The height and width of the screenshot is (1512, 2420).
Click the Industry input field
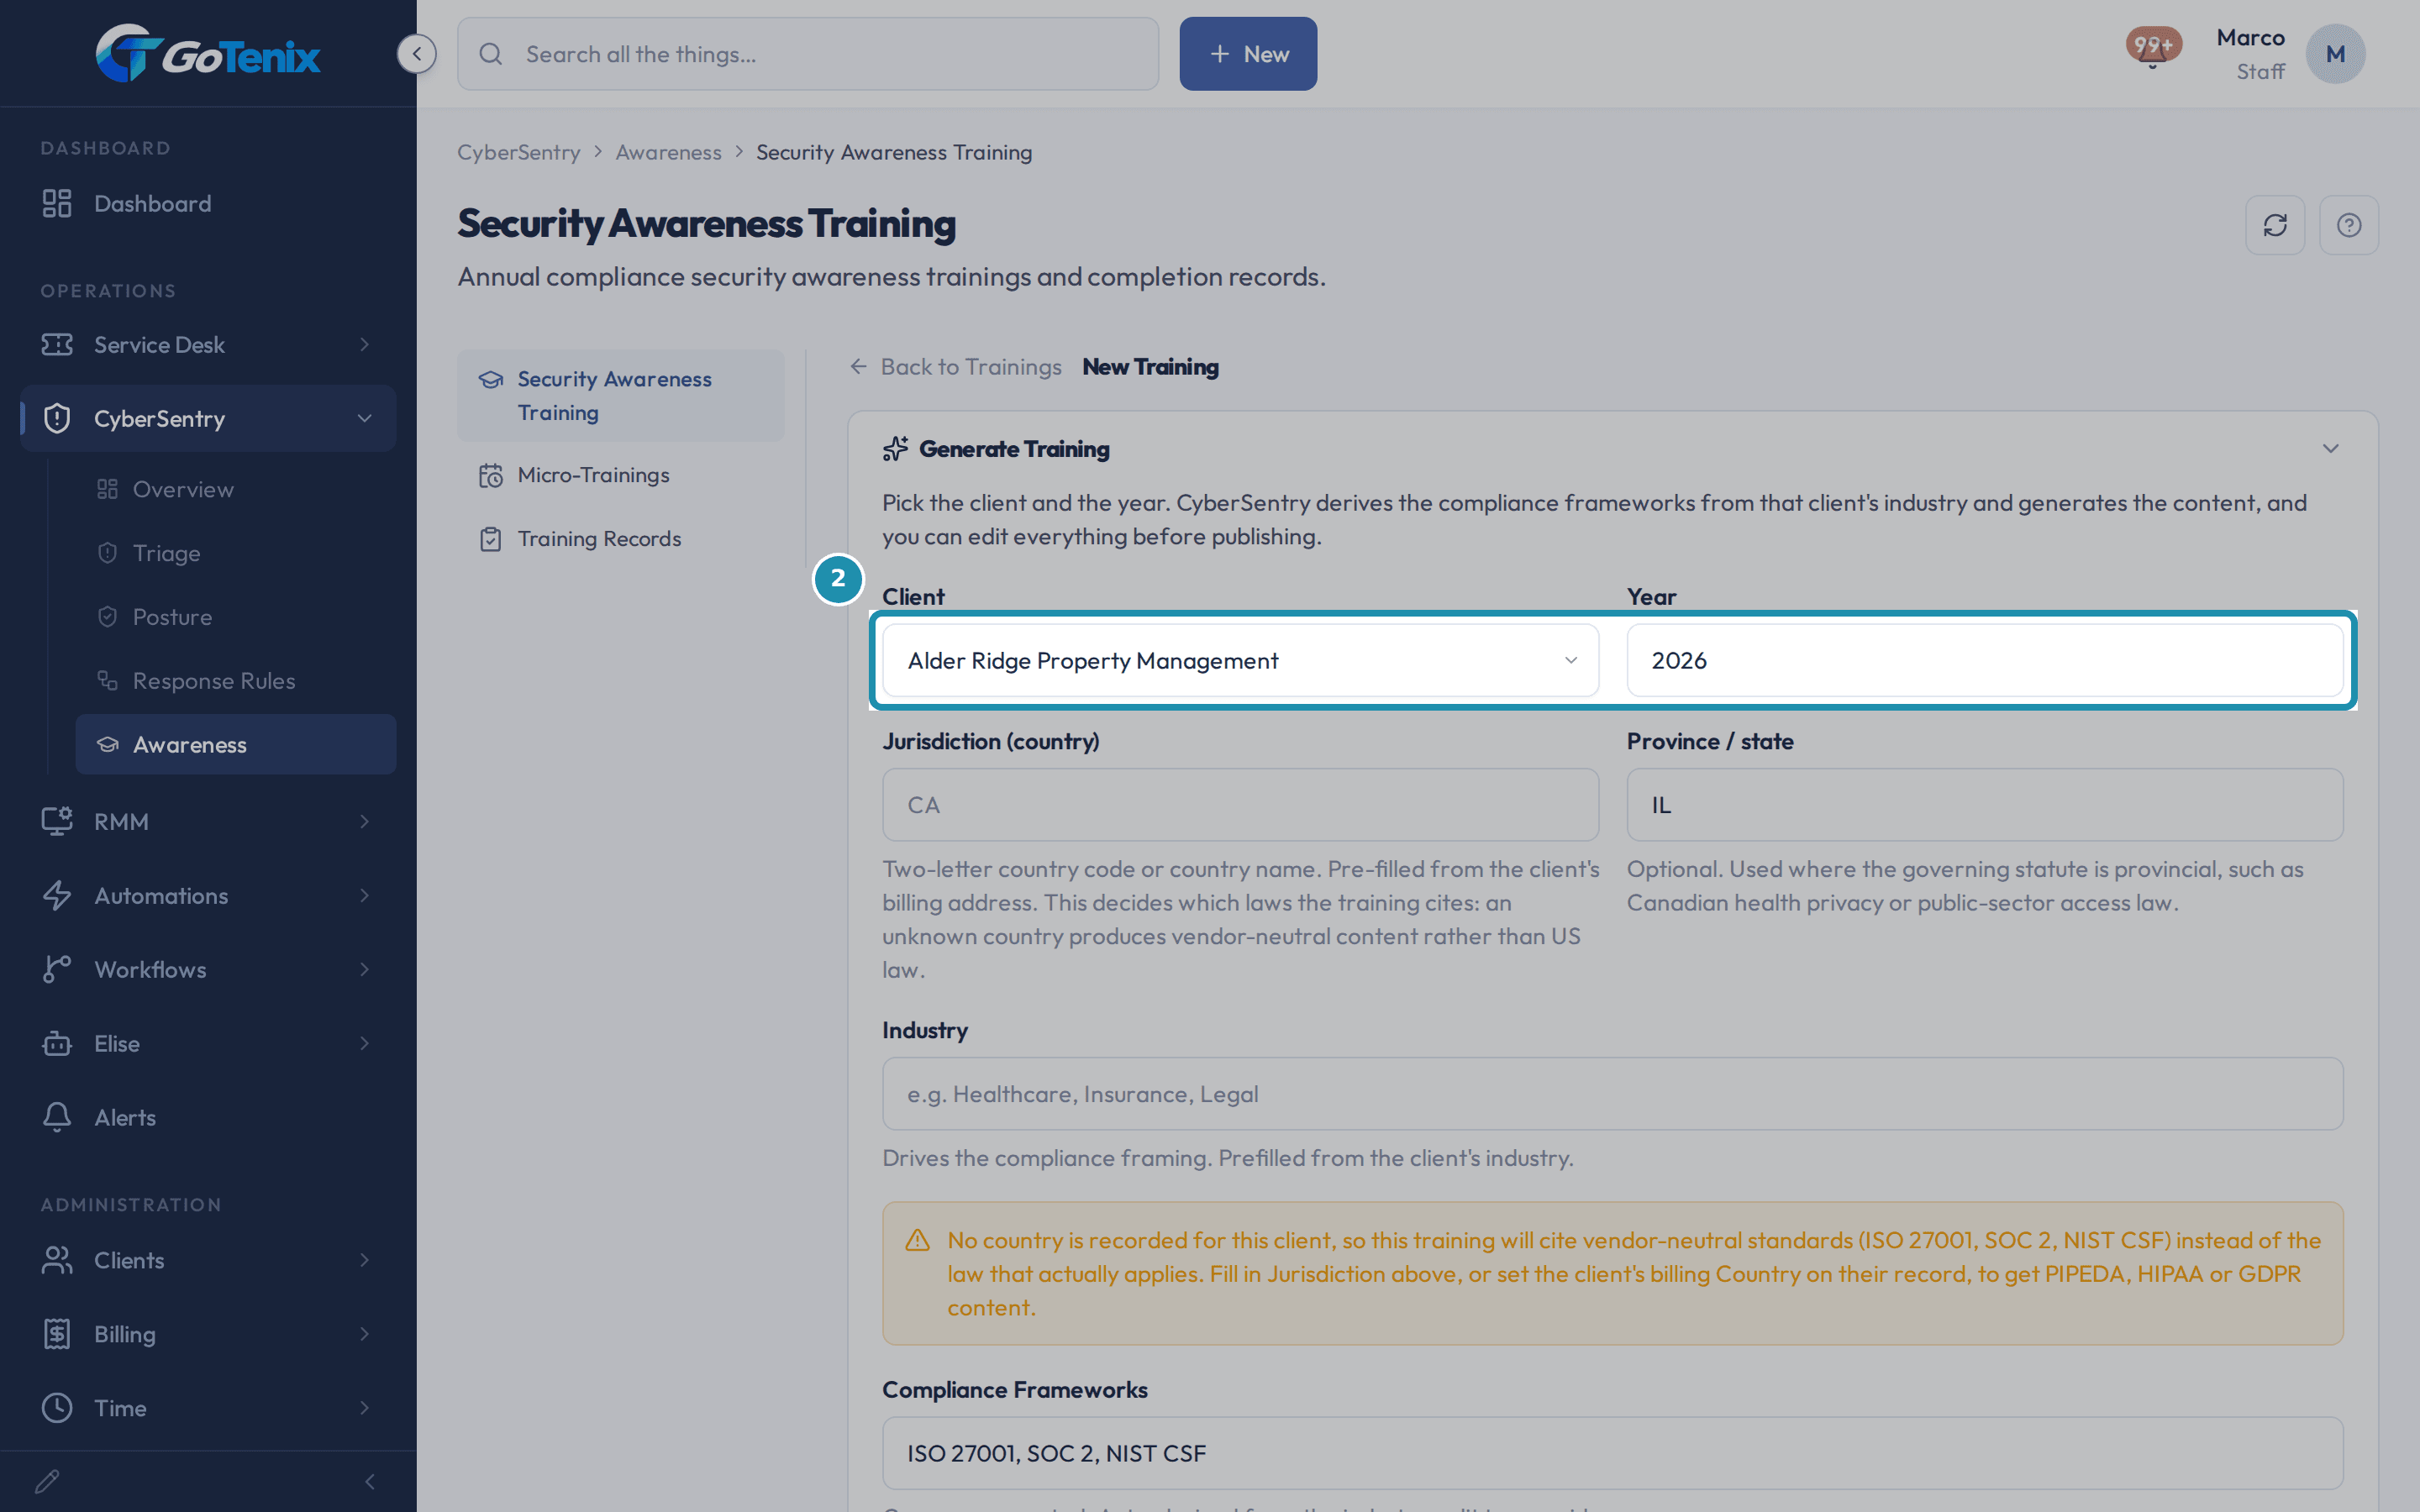click(x=1612, y=1094)
